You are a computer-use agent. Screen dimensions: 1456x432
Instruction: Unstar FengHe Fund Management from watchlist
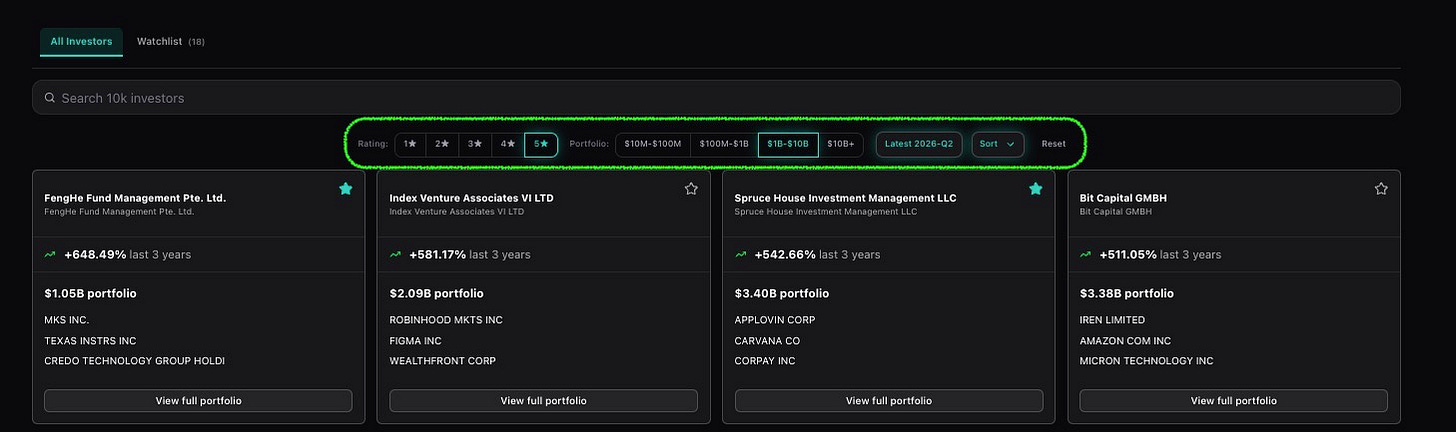(345, 189)
